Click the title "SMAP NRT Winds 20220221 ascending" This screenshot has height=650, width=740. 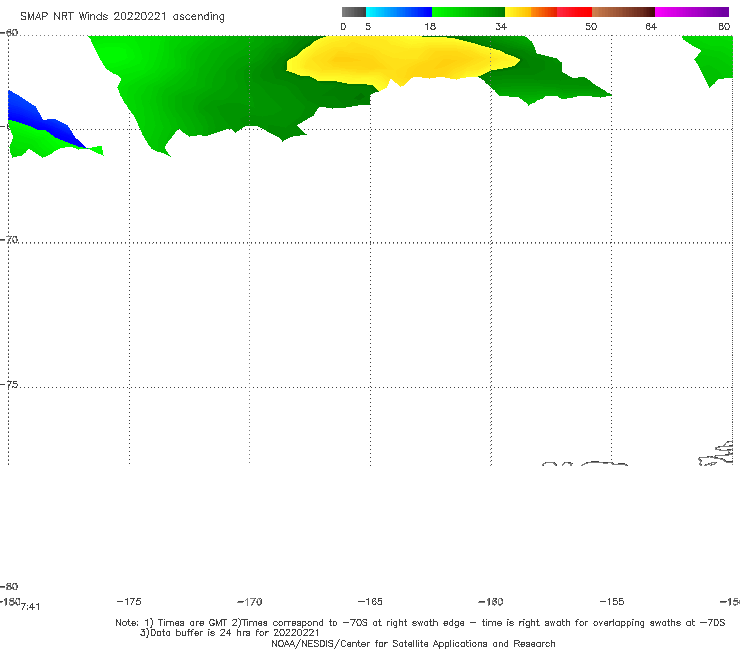(x=122, y=16)
